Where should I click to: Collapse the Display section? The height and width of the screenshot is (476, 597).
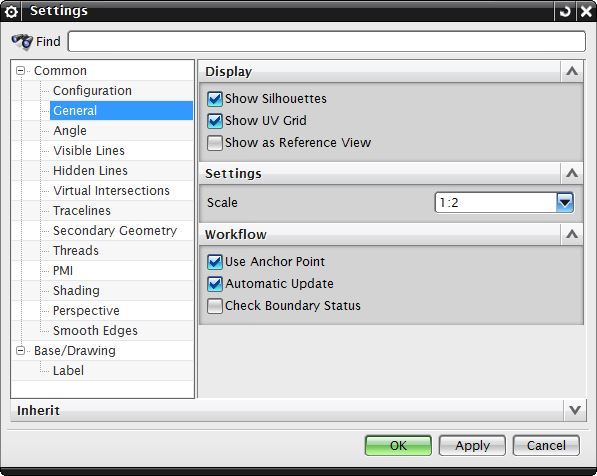tap(572, 71)
